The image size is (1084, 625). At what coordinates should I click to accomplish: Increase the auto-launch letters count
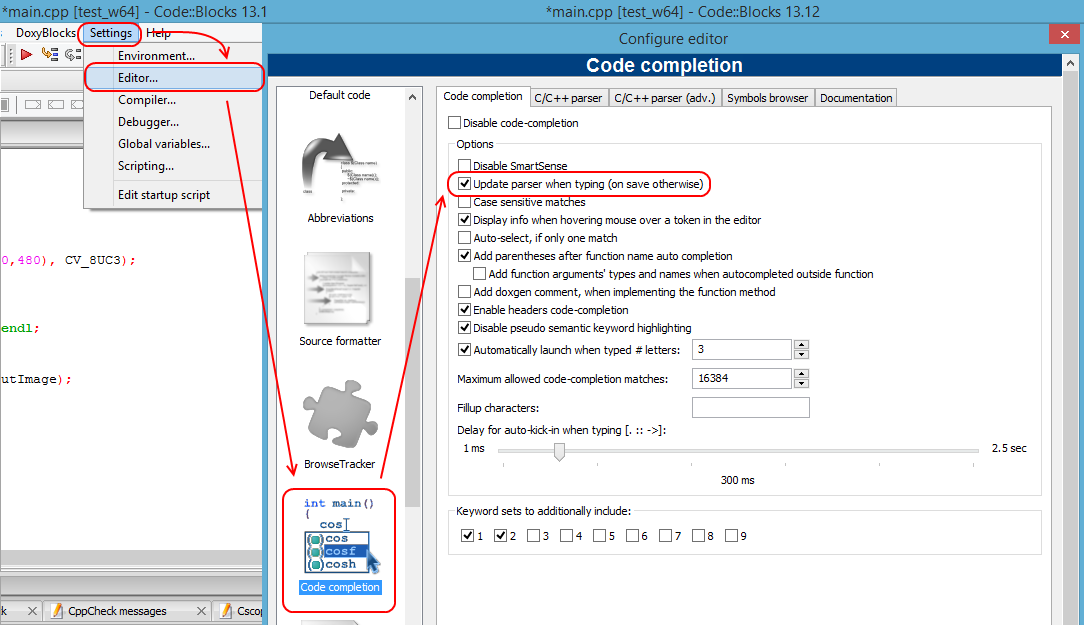point(801,344)
